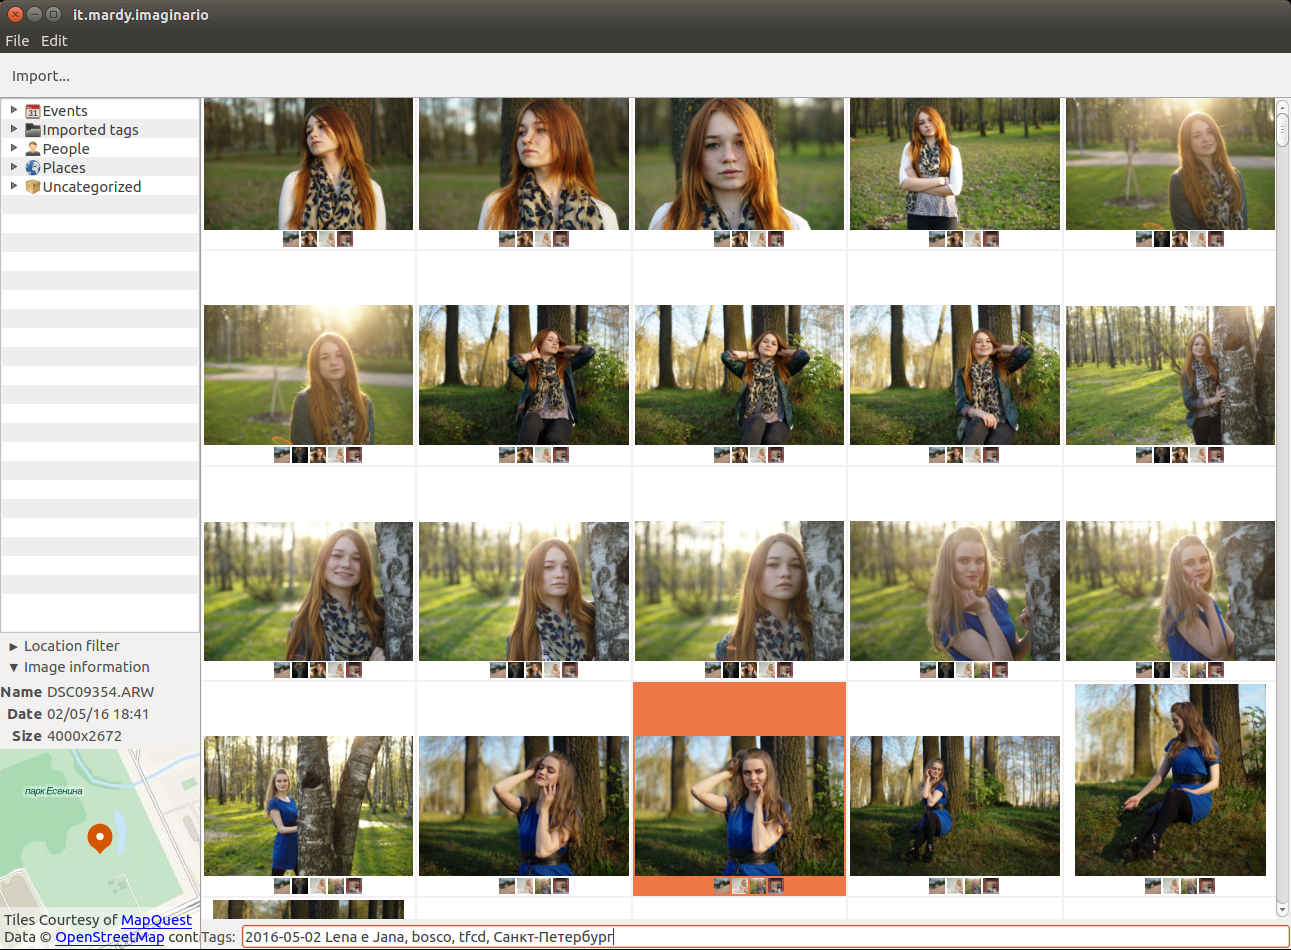Click the Uncategorized box icon
Viewport: 1291px width, 950px height.
(x=33, y=187)
